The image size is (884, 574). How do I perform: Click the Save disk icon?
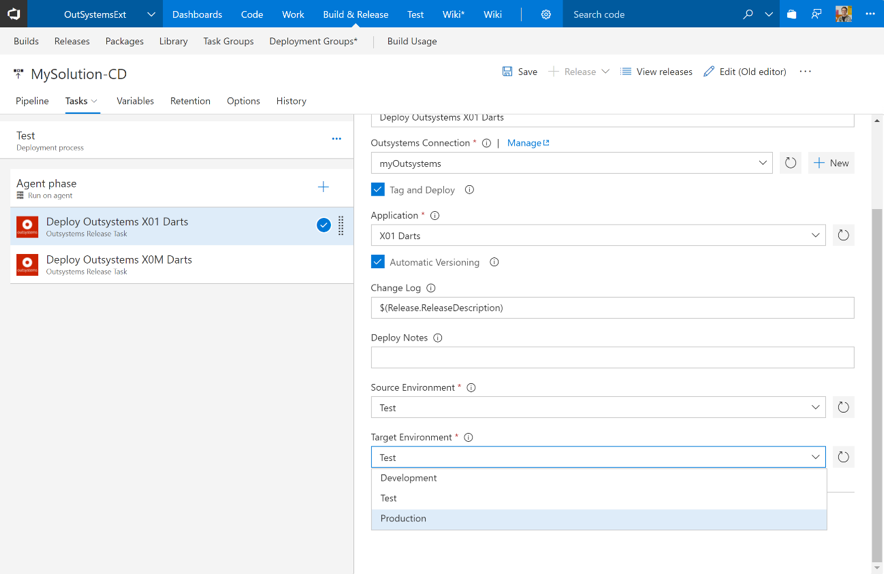[x=507, y=71]
